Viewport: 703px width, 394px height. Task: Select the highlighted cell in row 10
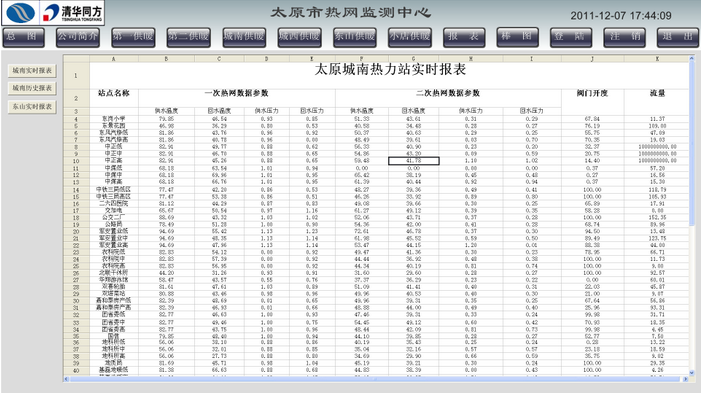coord(413,160)
